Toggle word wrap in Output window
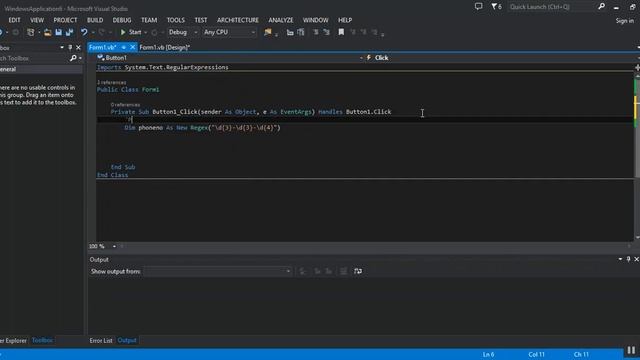This screenshot has width=640, height=360. [x=358, y=271]
